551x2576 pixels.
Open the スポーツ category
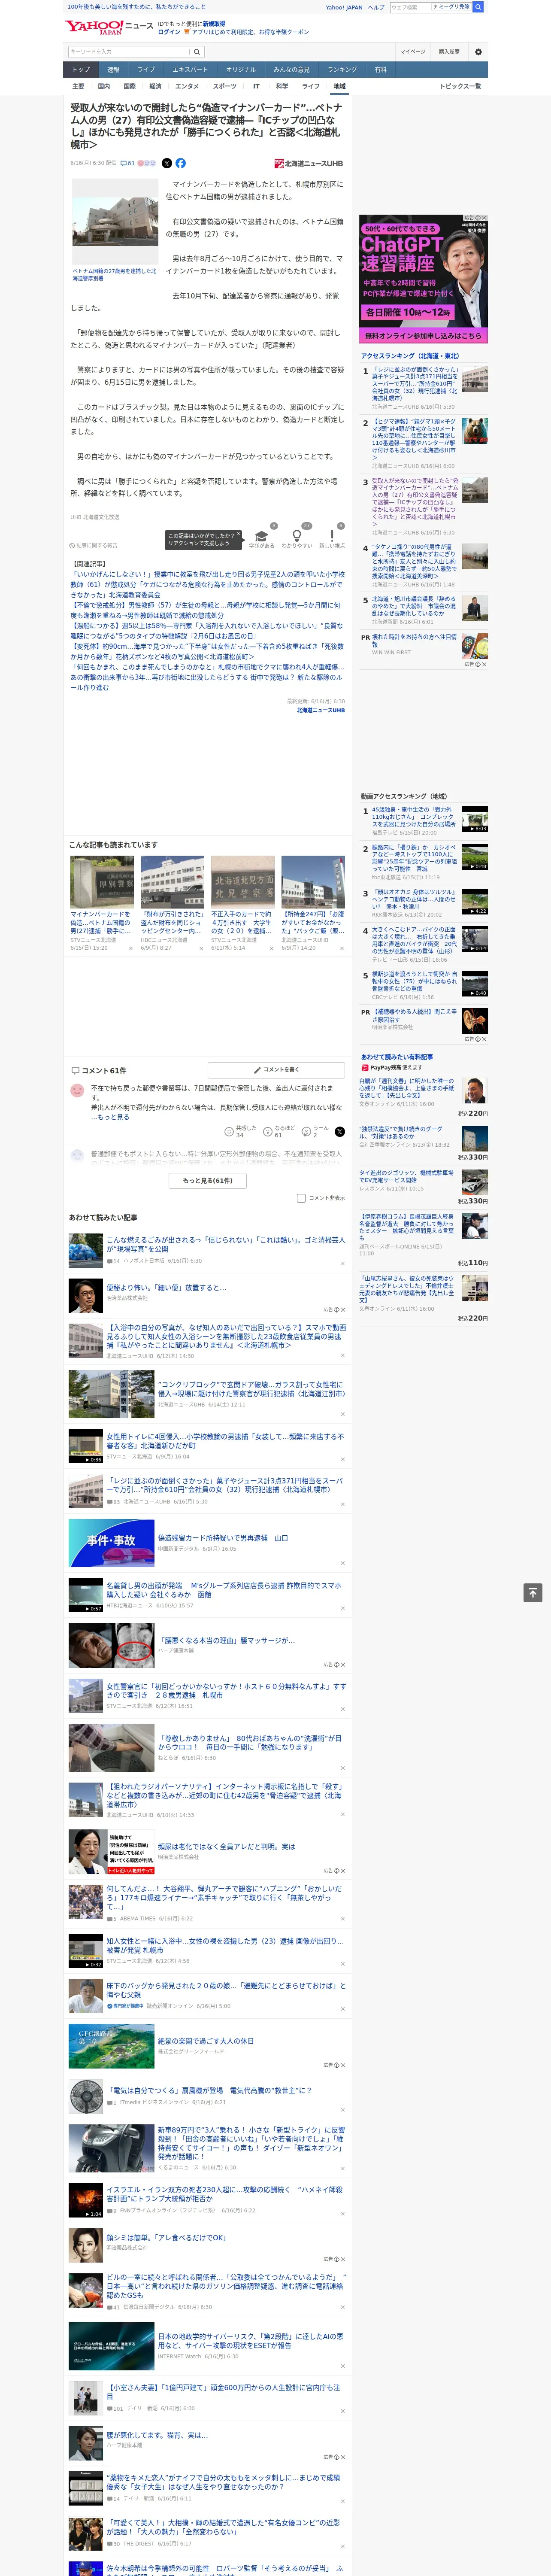point(225,86)
